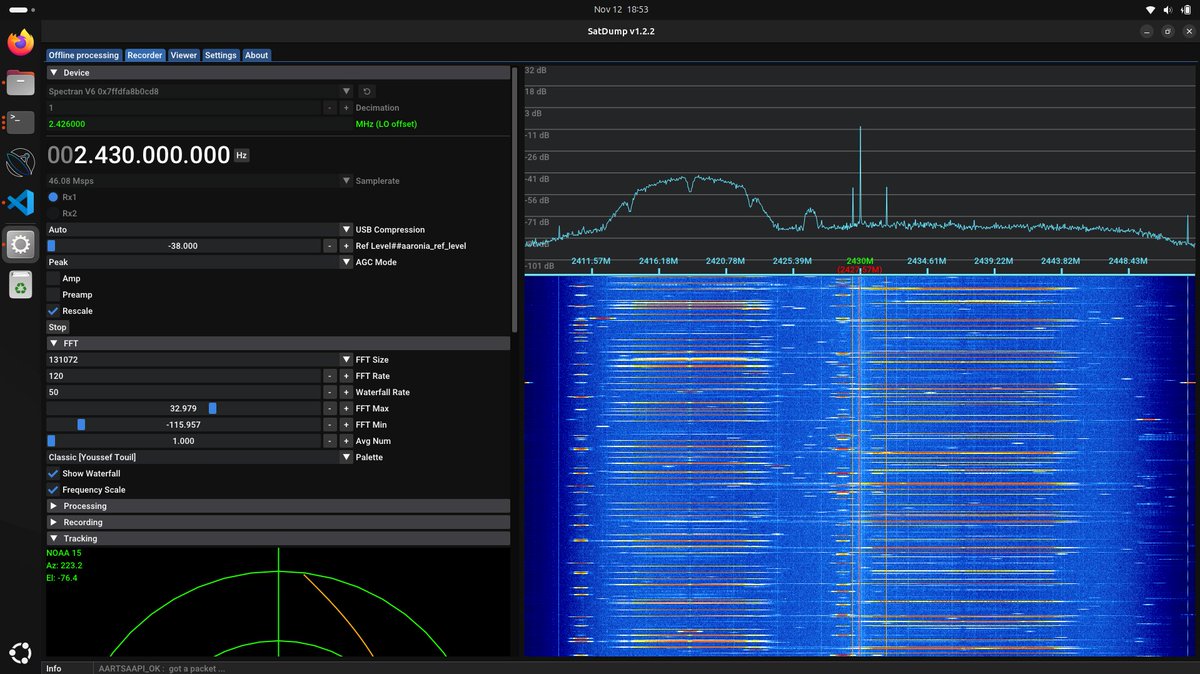Screen dimensions: 1200x674
Task: Switch to the Viewer tab
Action: [184, 55]
